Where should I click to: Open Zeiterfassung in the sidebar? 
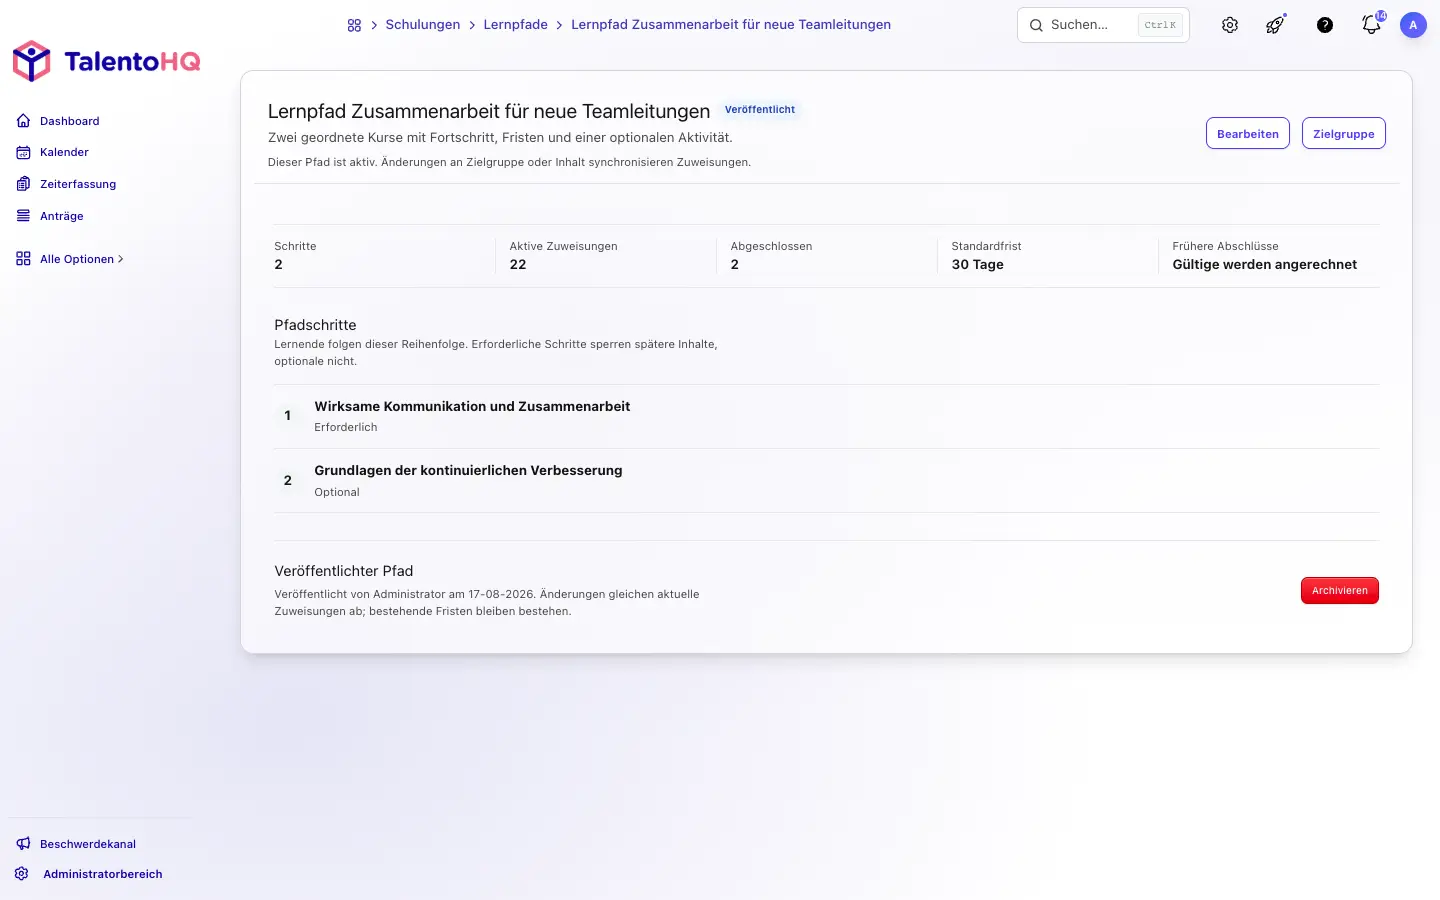(x=78, y=184)
